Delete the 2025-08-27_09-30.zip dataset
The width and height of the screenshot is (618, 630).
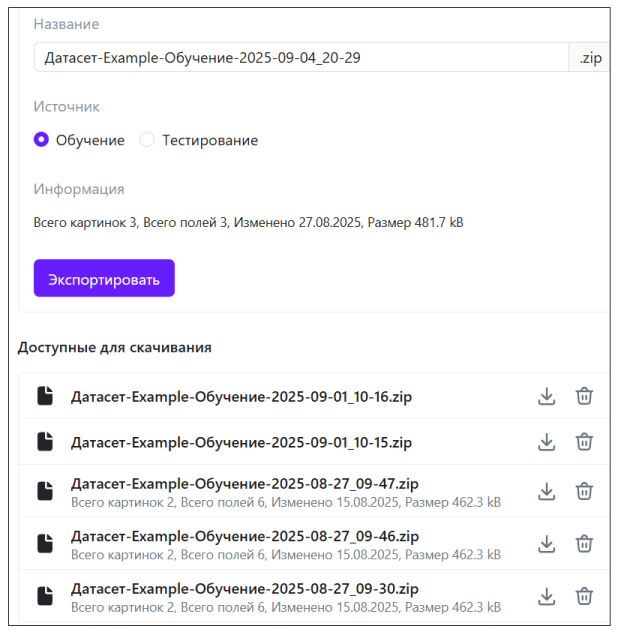click(584, 596)
